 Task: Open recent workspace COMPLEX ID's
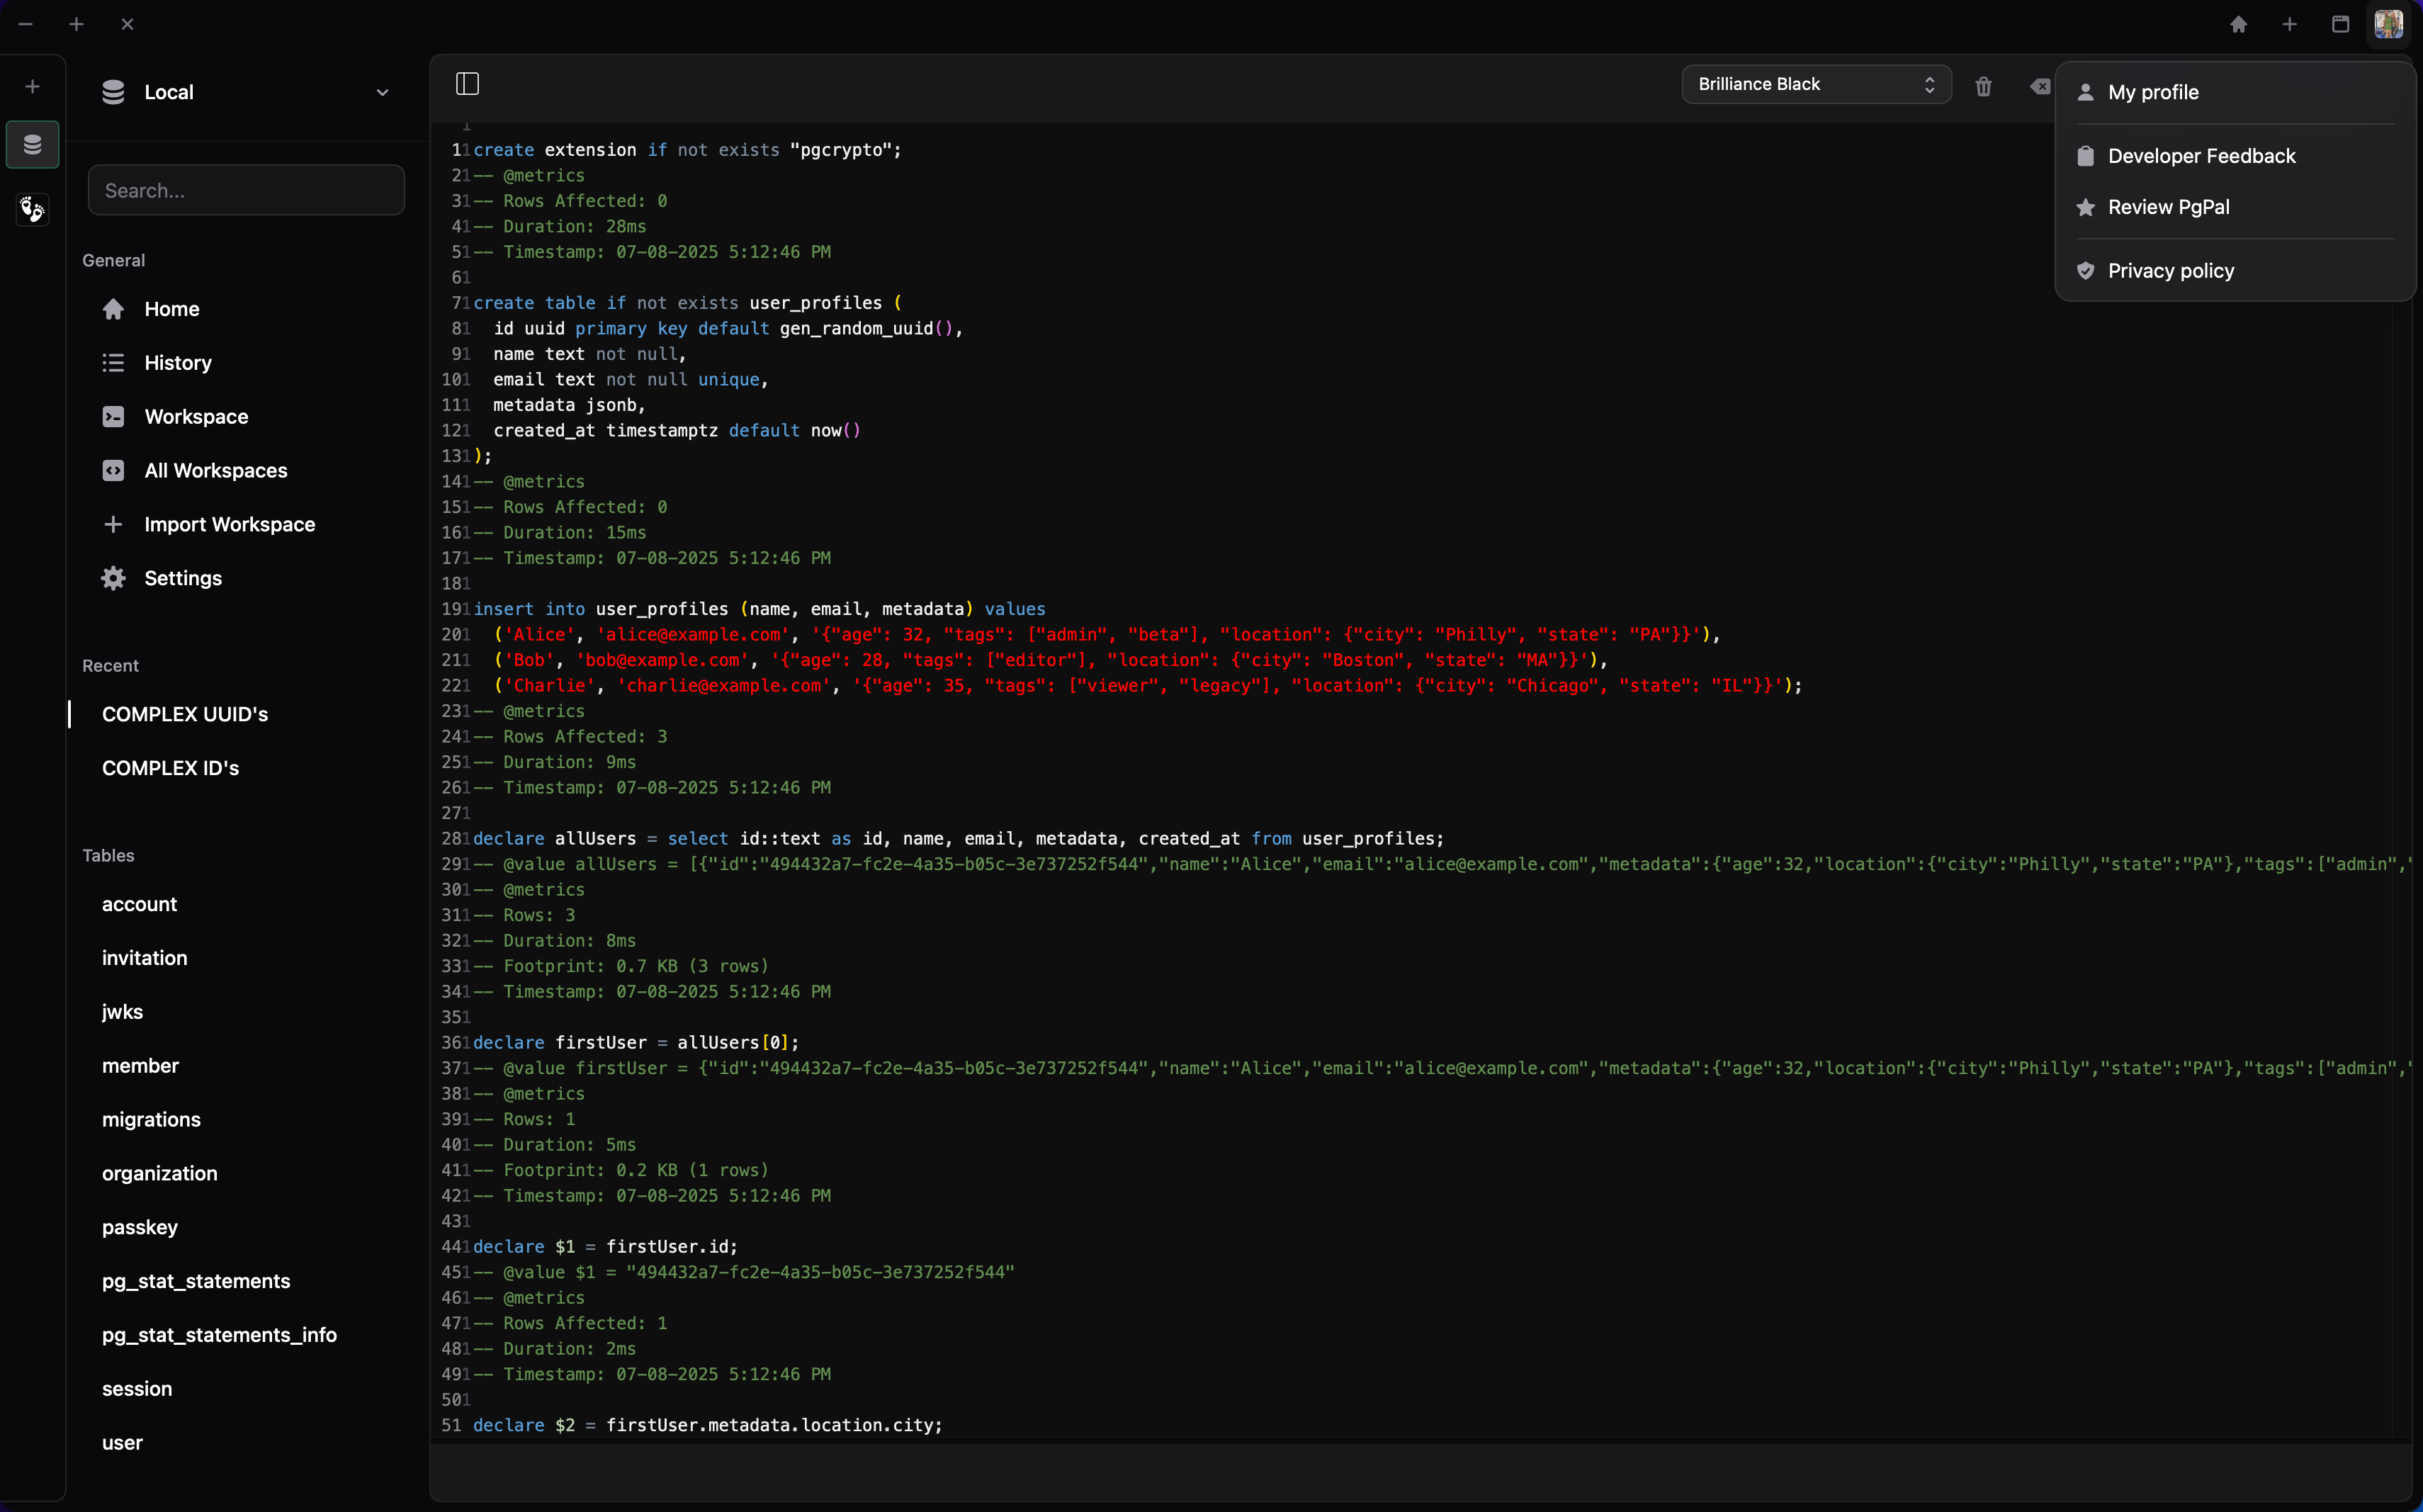246,768
